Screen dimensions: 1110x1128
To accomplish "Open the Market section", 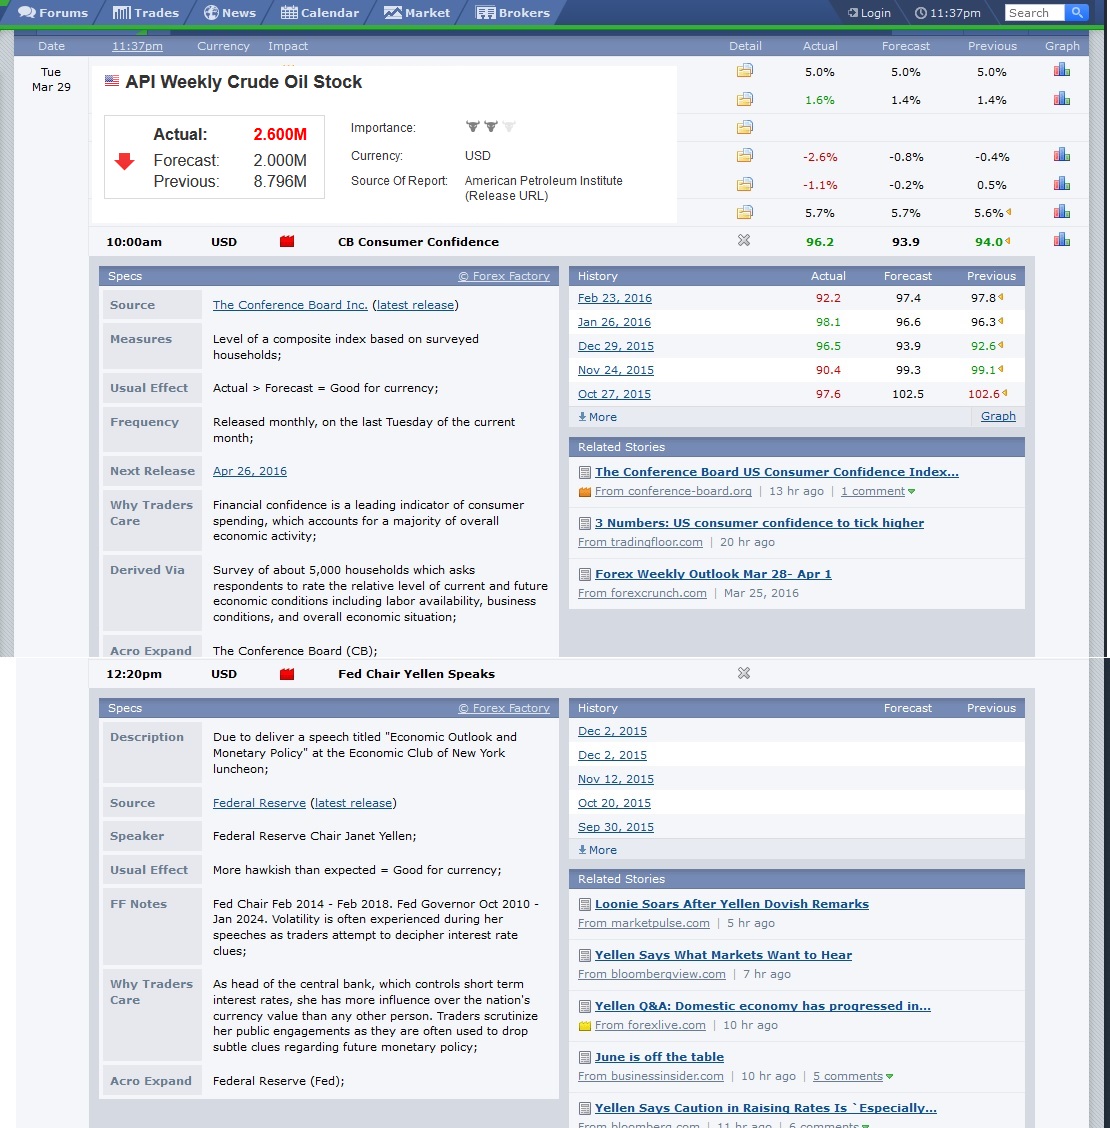I will click(x=417, y=12).
